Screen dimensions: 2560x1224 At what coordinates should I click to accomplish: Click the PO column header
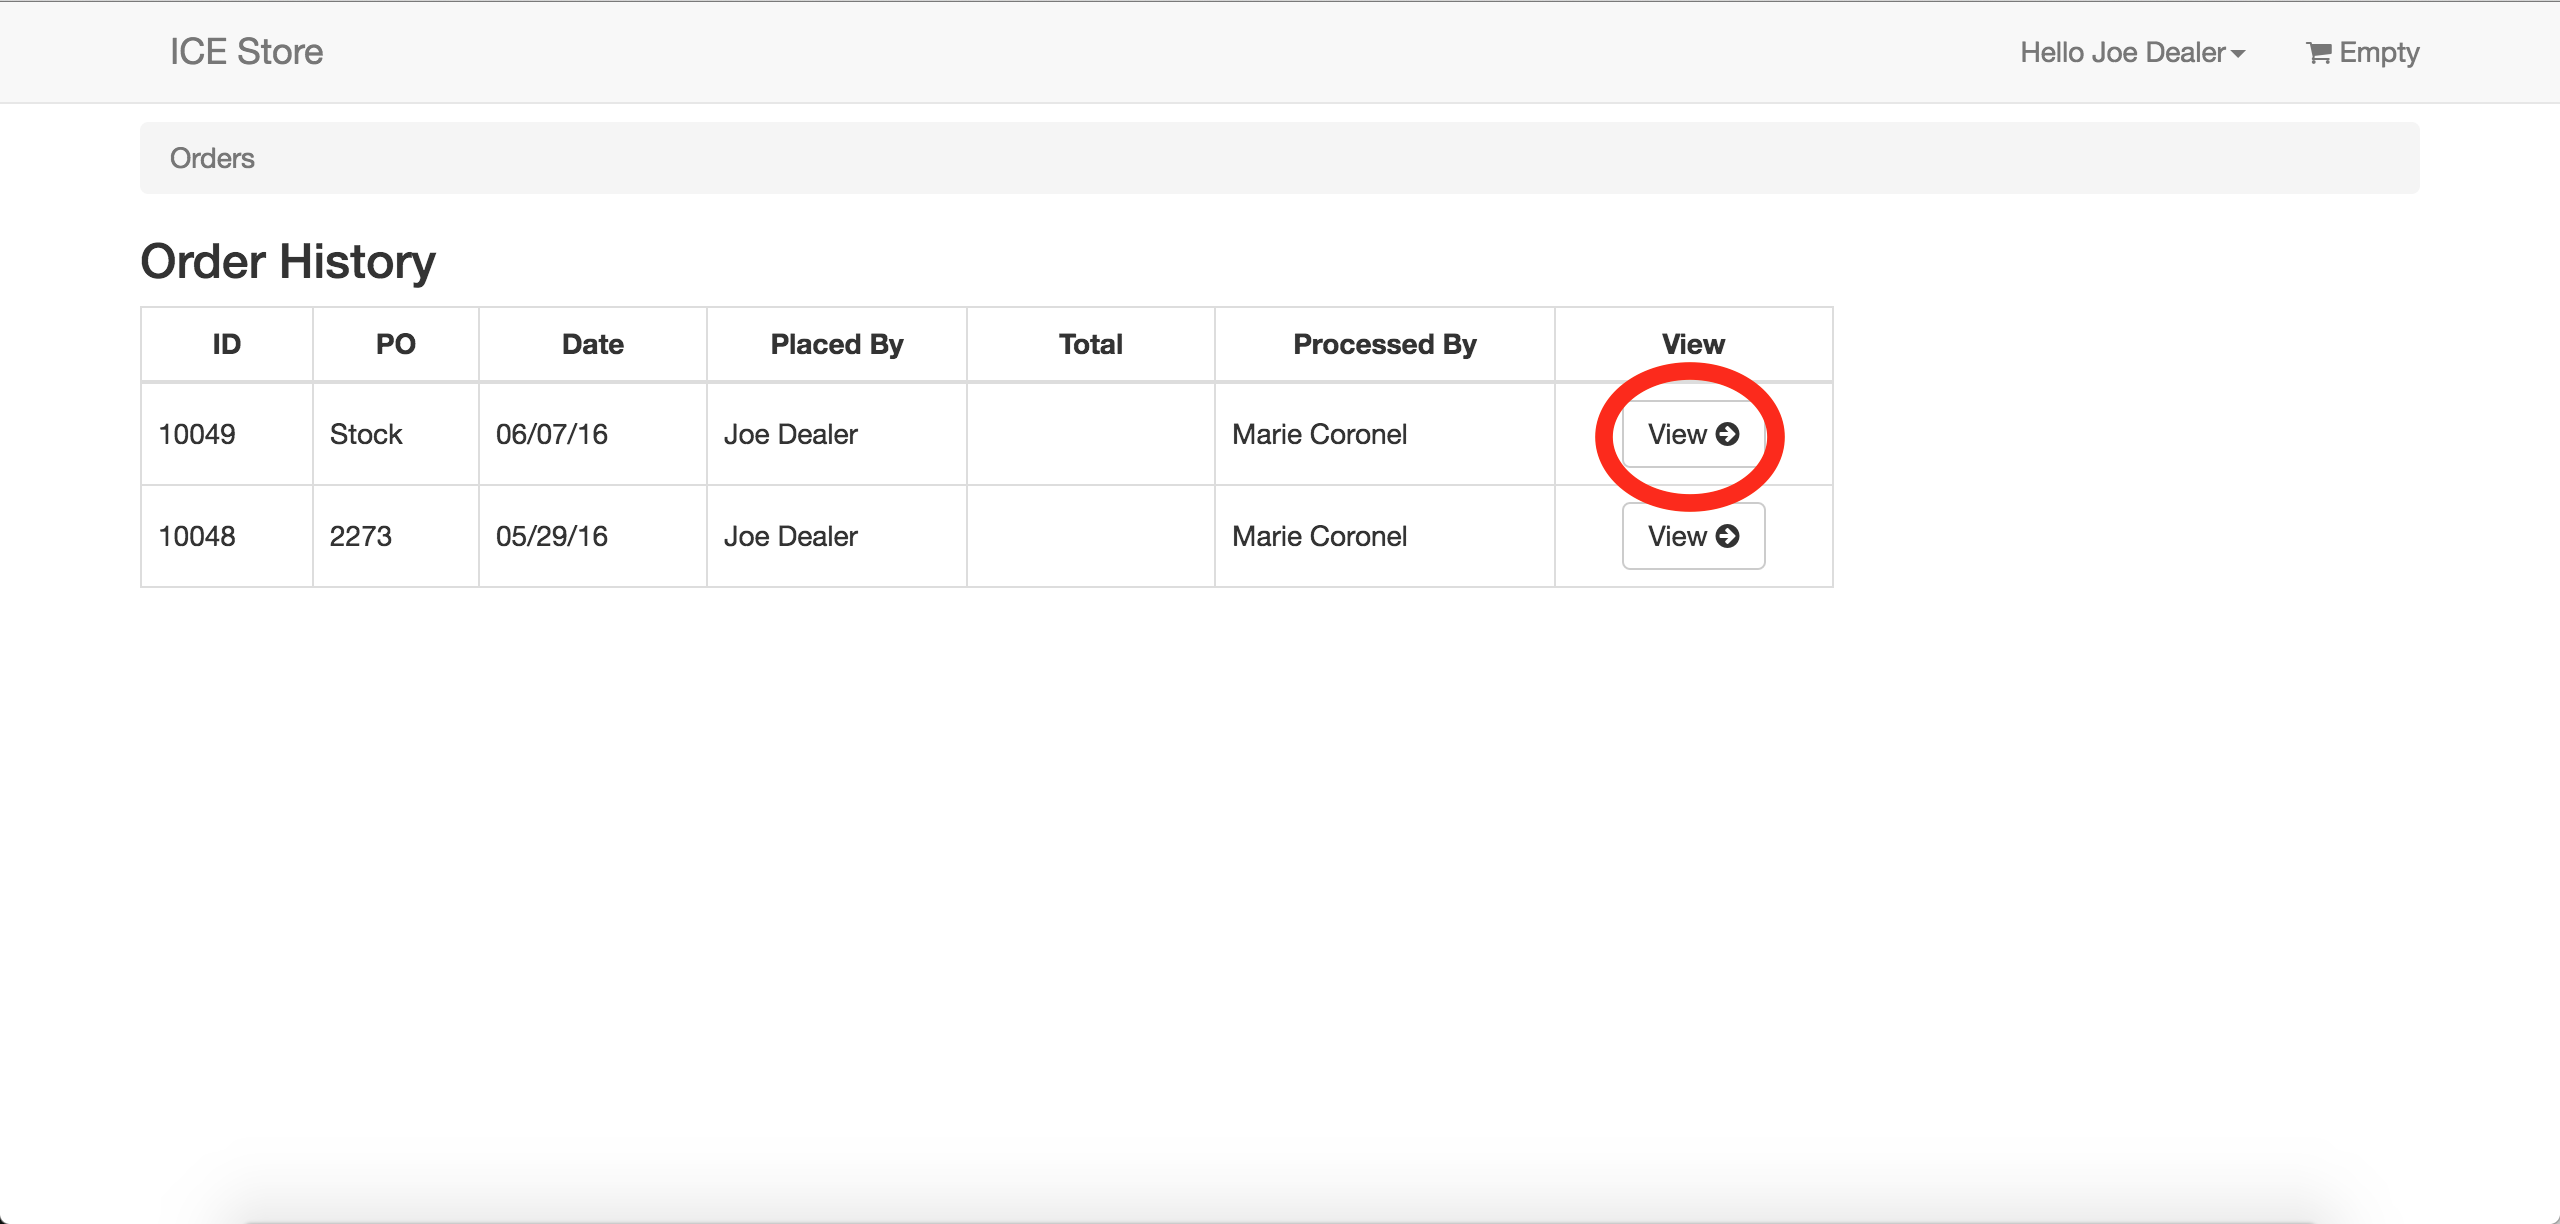tap(395, 344)
